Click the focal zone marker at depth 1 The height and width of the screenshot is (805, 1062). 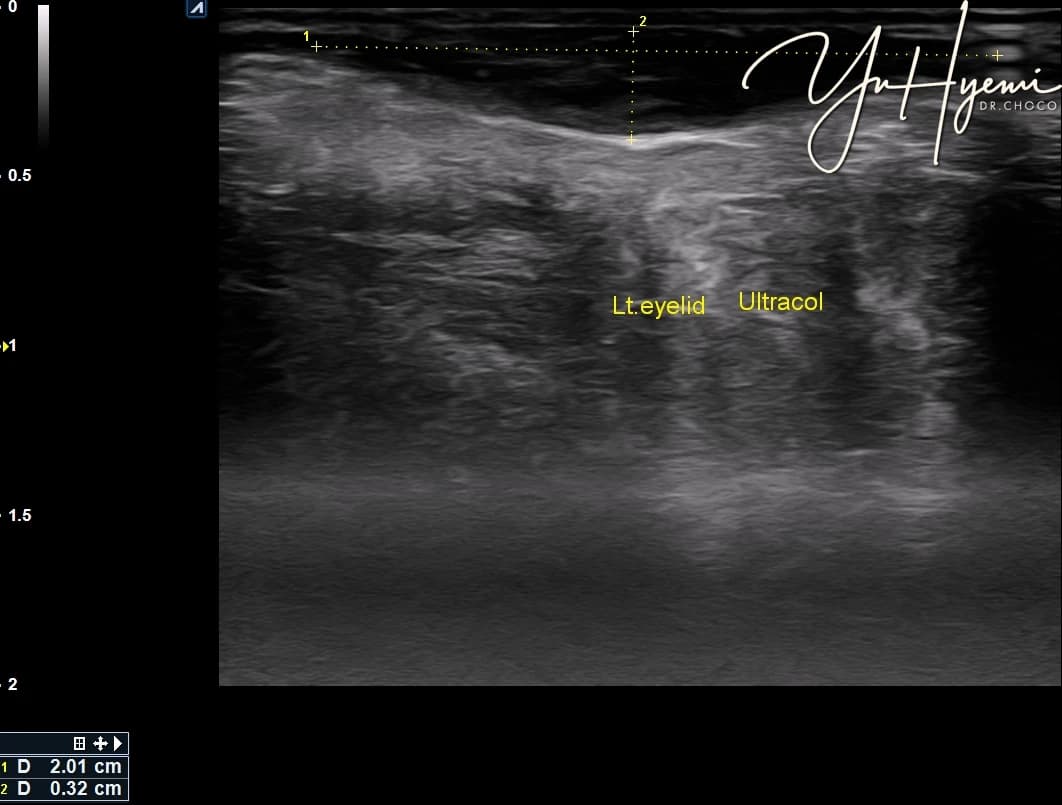coord(5,347)
